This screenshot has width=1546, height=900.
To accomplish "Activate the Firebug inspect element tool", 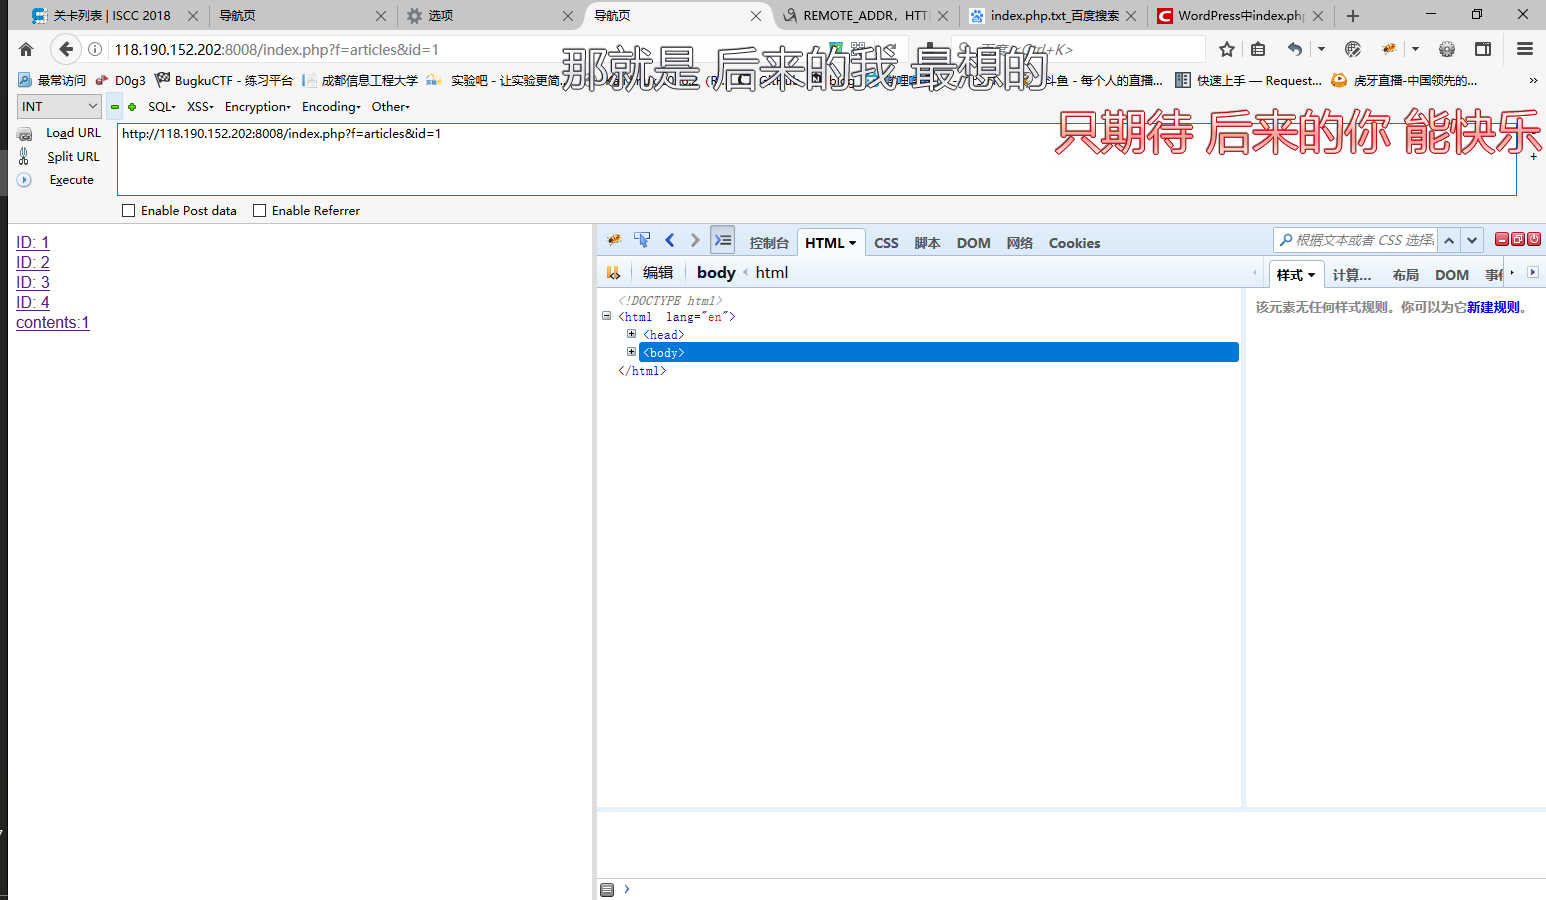I will coord(642,240).
